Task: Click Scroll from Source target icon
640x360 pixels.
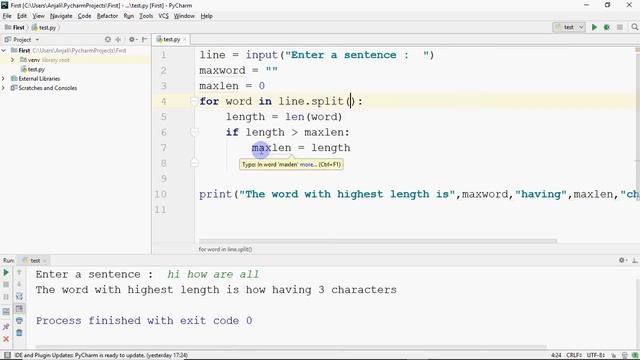Action: (108, 40)
